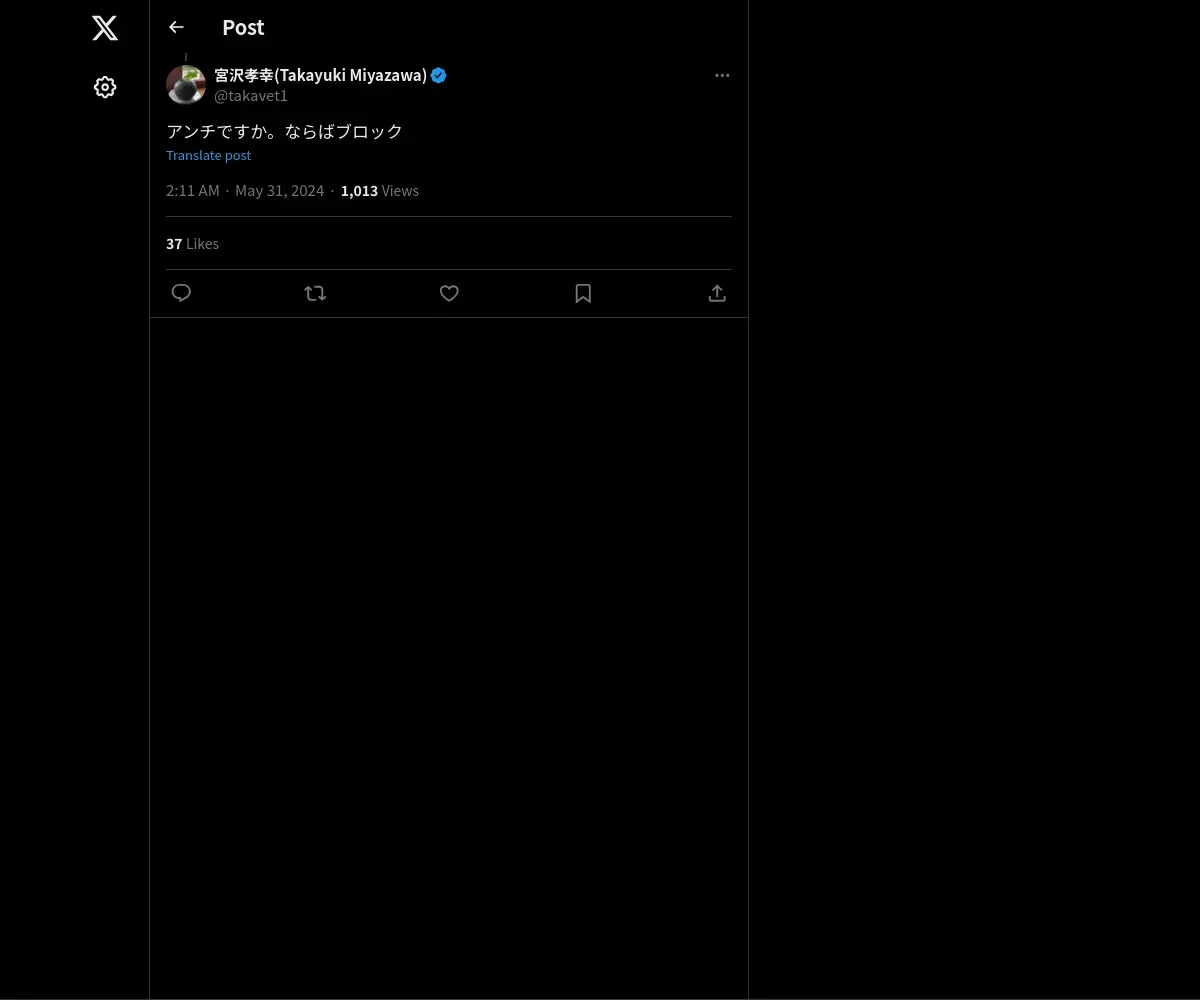Open the settings gear in the sidebar

click(x=105, y=87)
